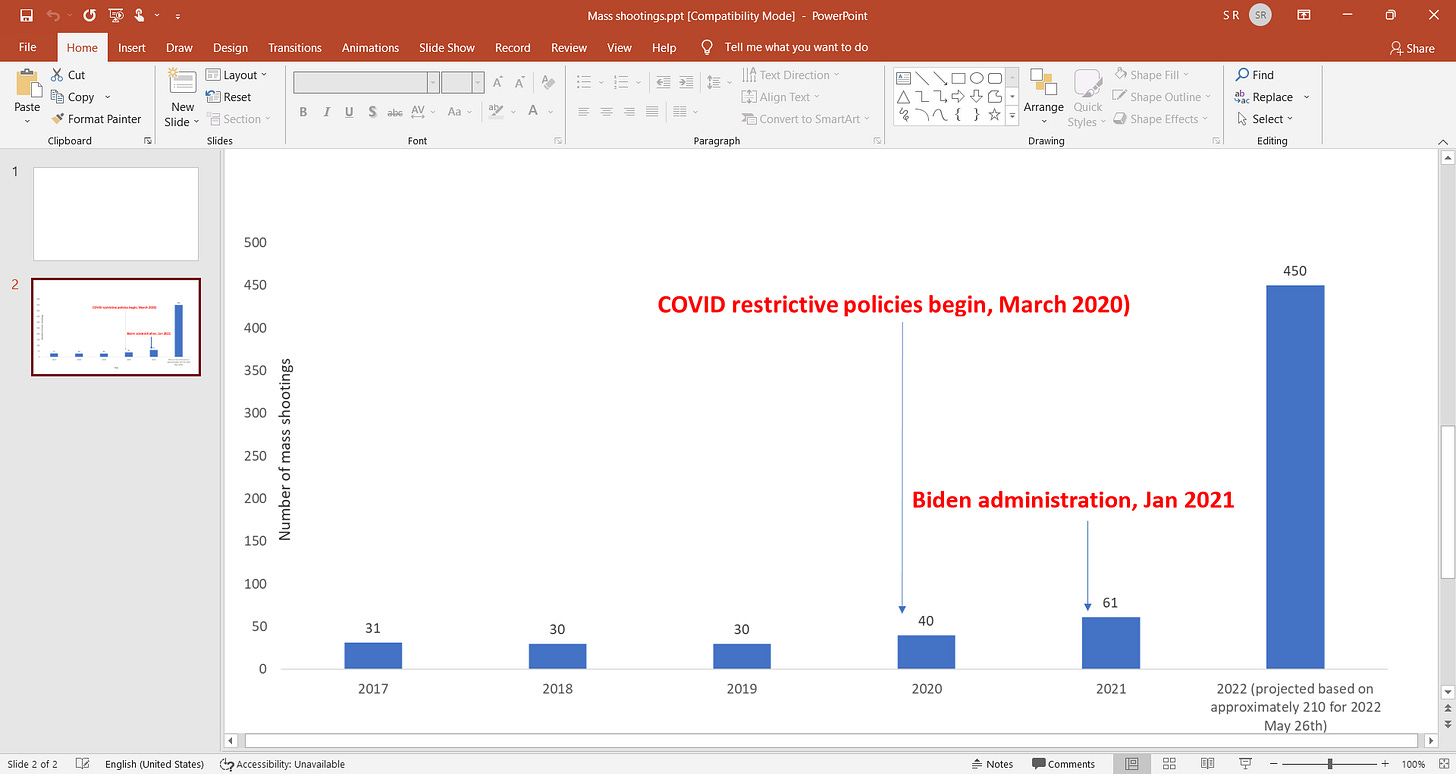Switch to Slide Sorter view
The width and height of the screenshot is (1456, 774).
pyautogui.click(x=1167, y=764)
